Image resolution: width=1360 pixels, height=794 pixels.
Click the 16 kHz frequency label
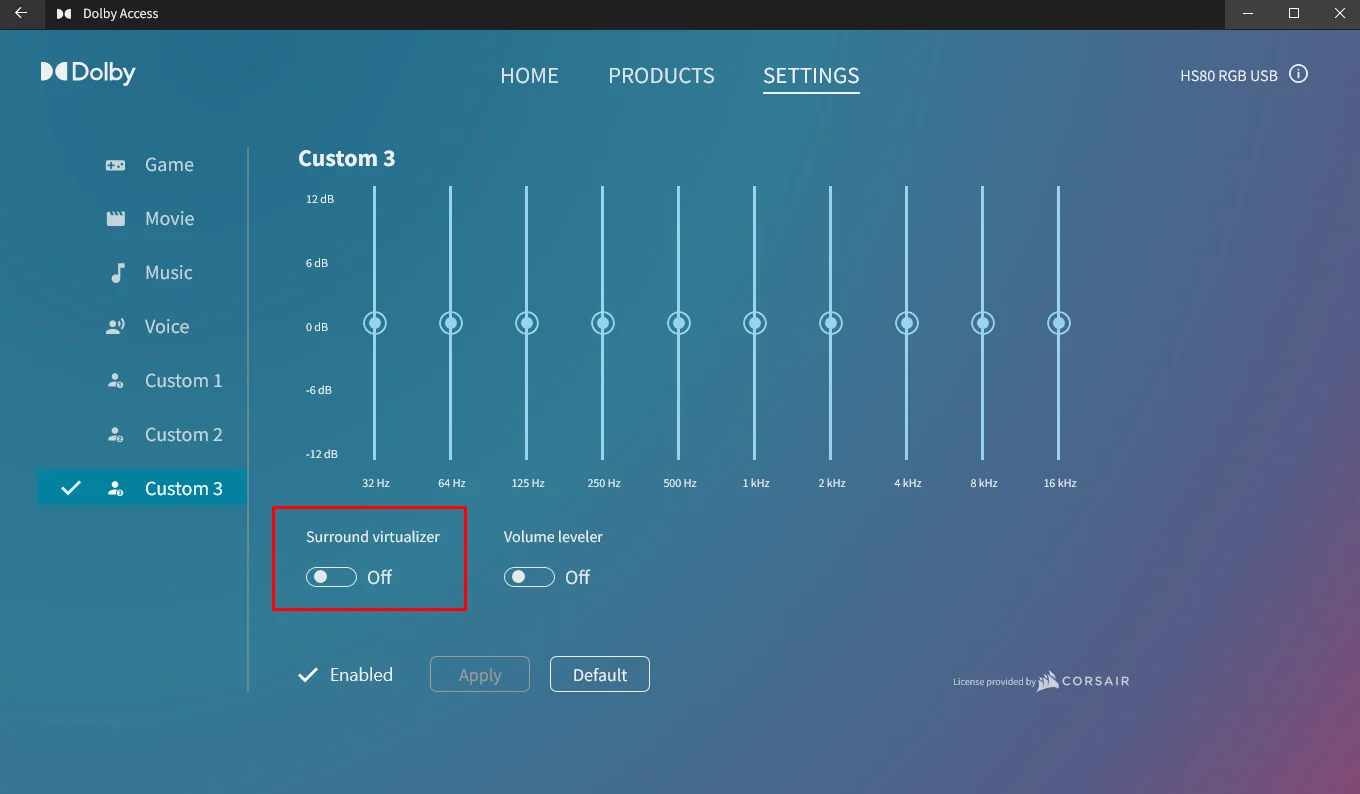tap(1060, 483)
